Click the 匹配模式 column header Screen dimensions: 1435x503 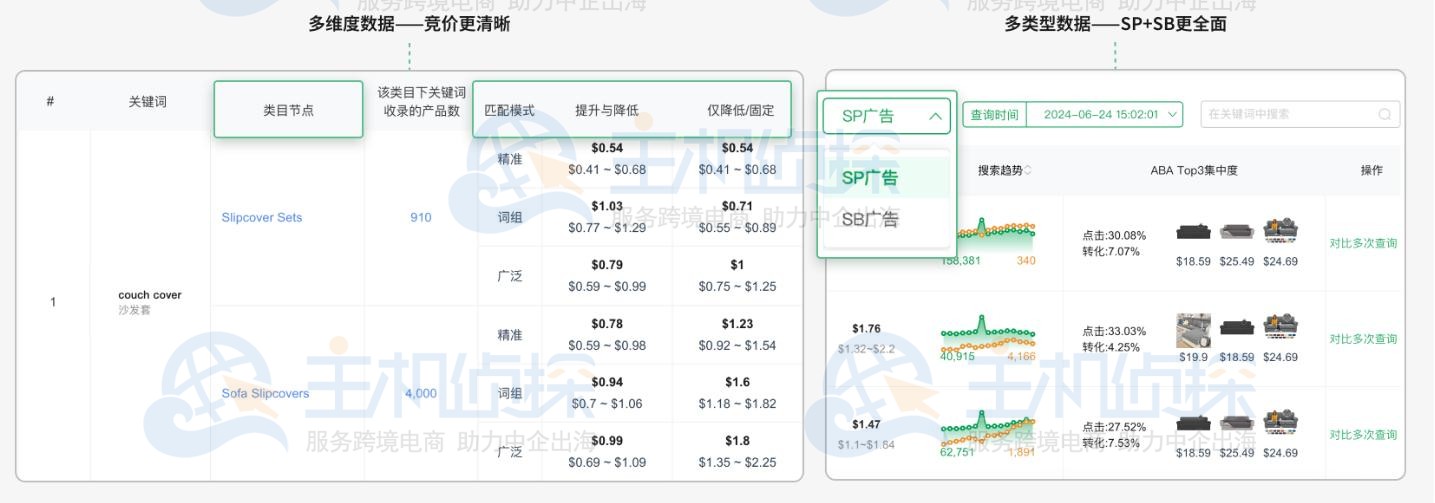[x=510, y=110]
